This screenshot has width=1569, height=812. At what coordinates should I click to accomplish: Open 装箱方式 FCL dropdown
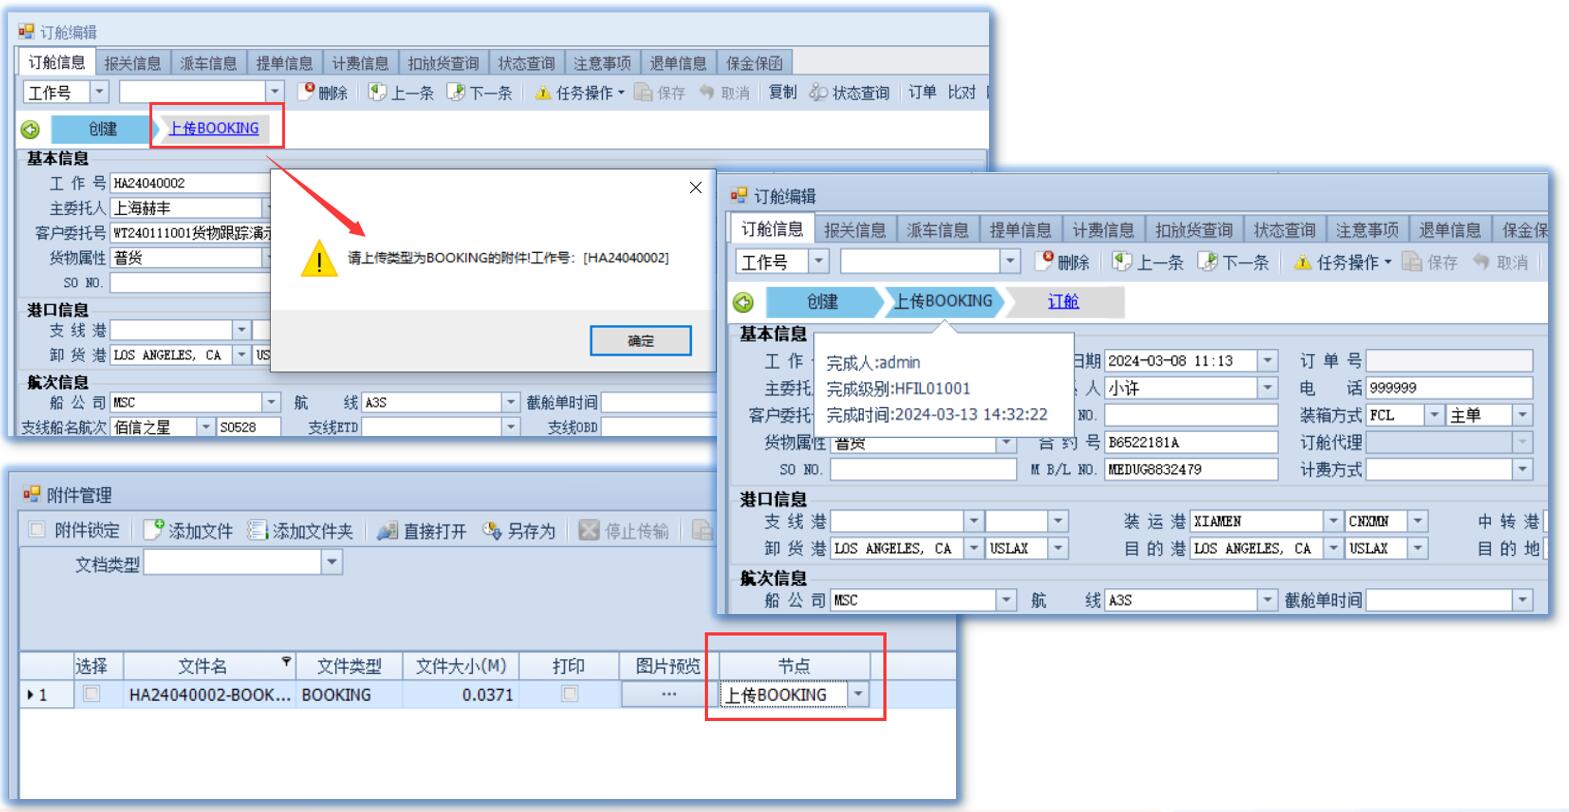(1434, 415)
